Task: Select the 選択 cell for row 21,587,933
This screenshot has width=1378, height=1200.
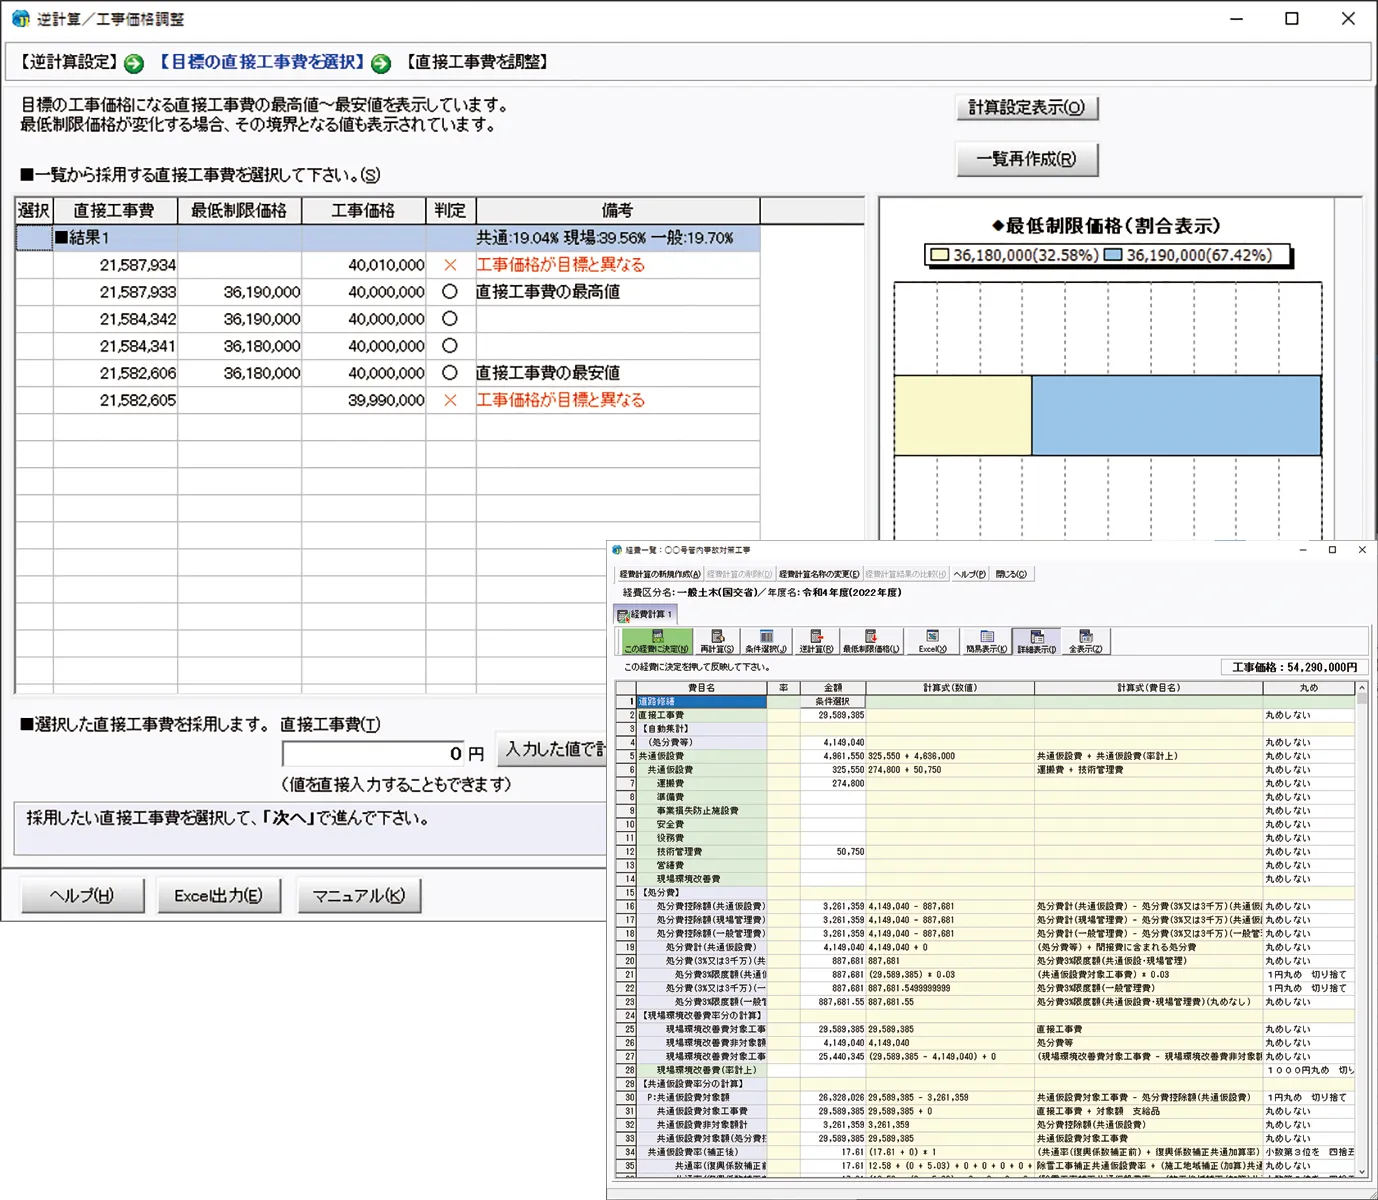Action: point(34,292)
